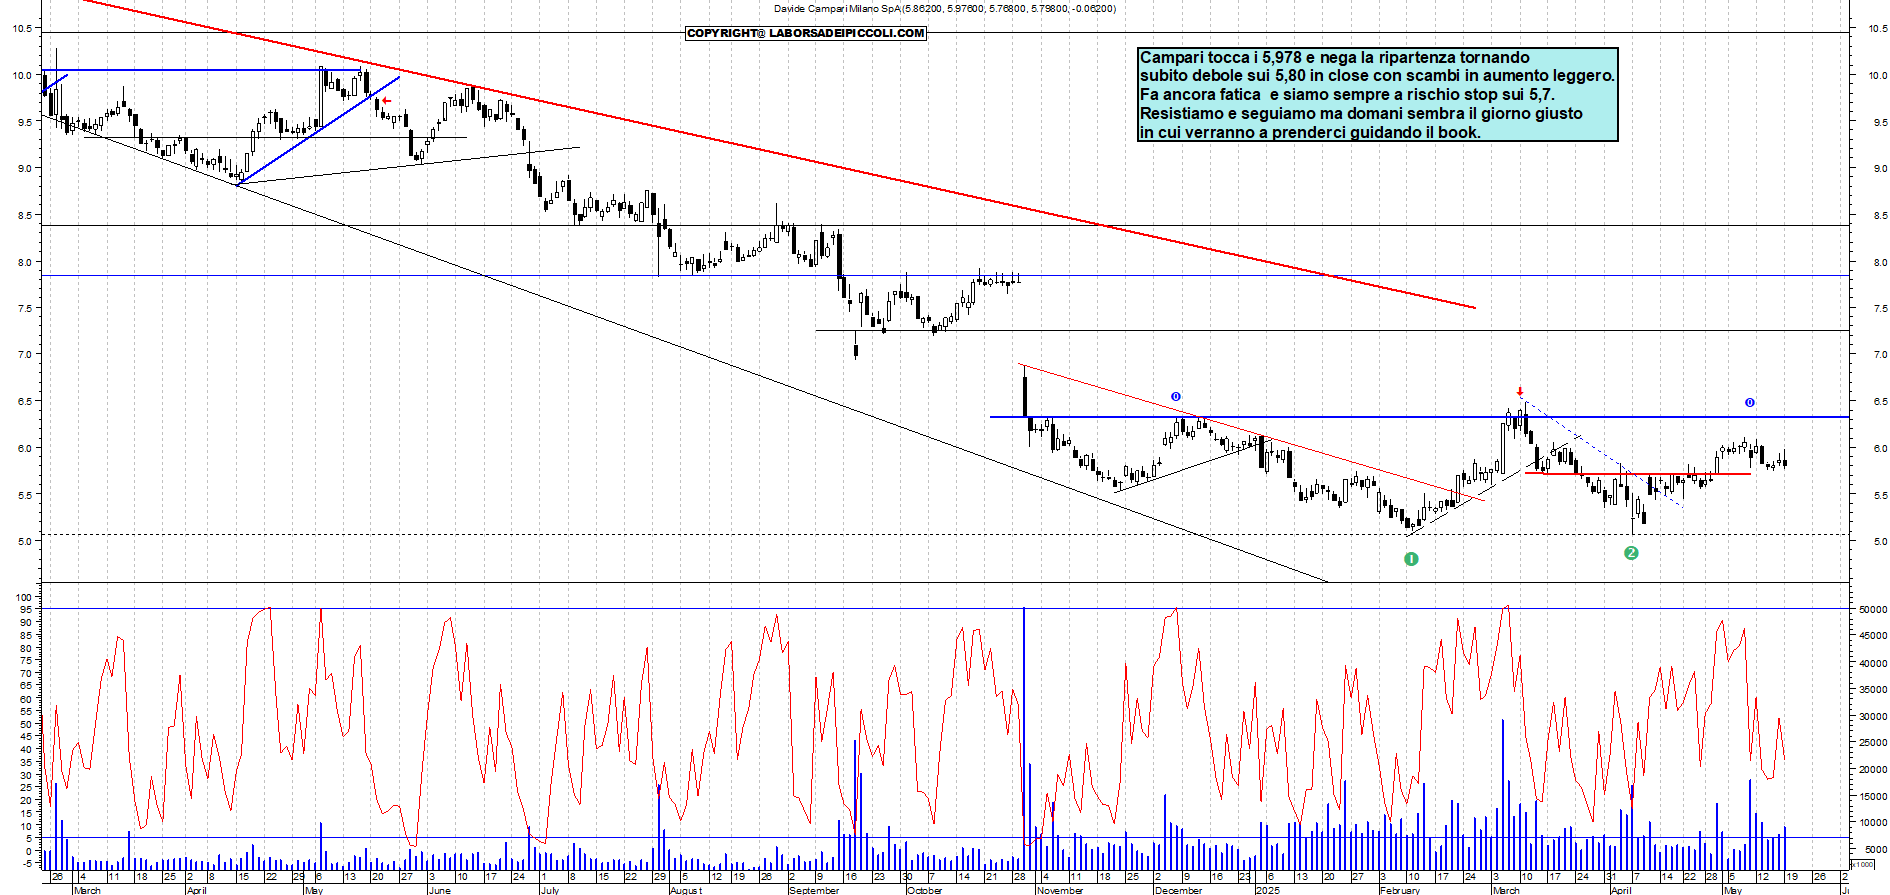1890x895 pixels.
Task: Click the 5.0 value on the left price axis
Action: pos(24,542)
